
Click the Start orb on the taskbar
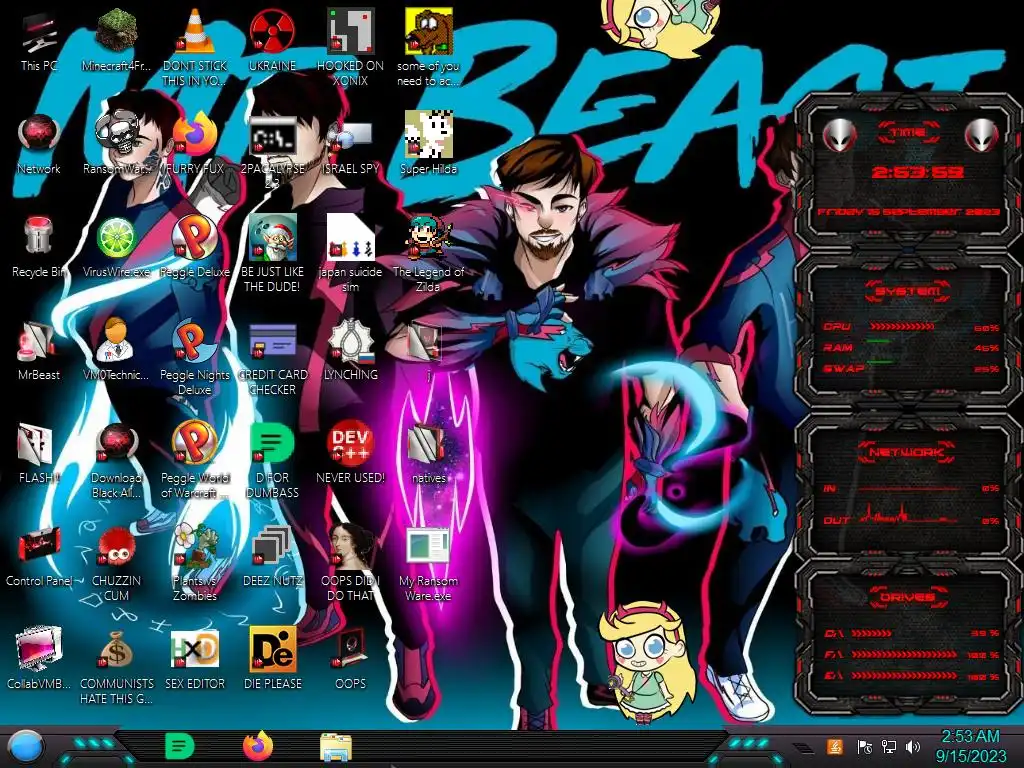tap(26, 747)
